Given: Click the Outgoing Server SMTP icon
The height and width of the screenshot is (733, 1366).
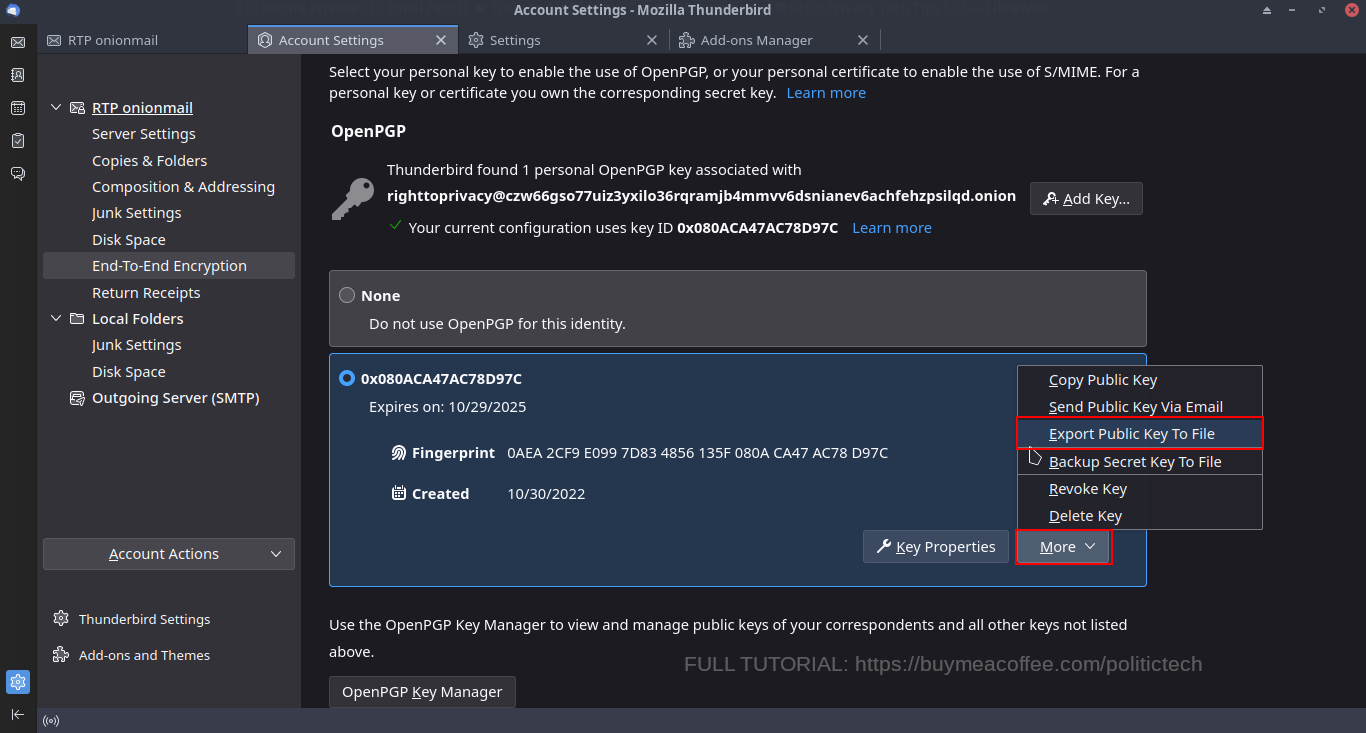Looking at the screenshot, I should coord(77,398).
